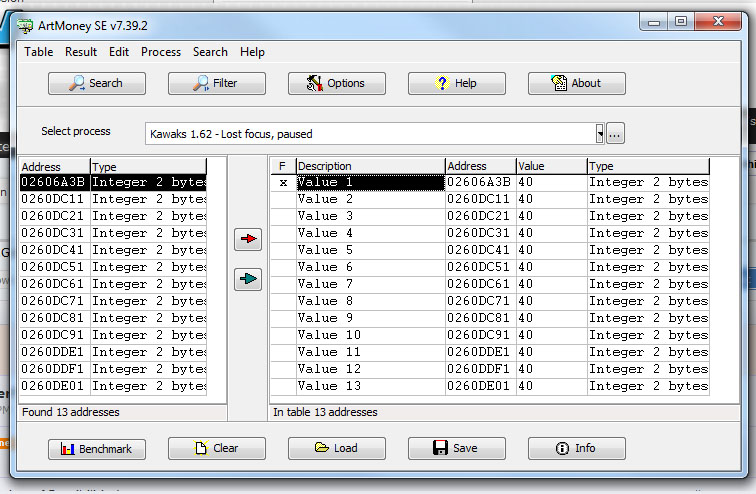The image size is (756, 494).
Task: Expand the Select process dropdown arrow
Action: 599,134
